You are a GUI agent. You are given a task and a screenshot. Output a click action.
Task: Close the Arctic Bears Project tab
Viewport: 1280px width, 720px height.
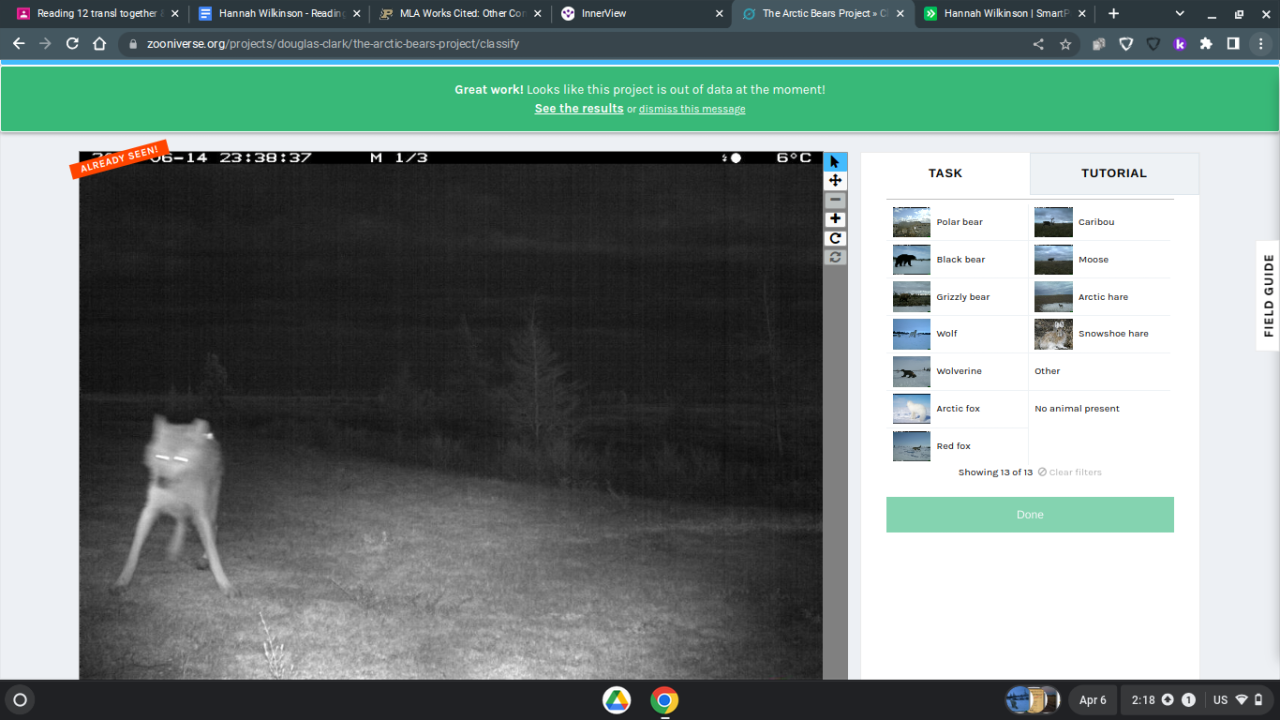pos(900,14)
